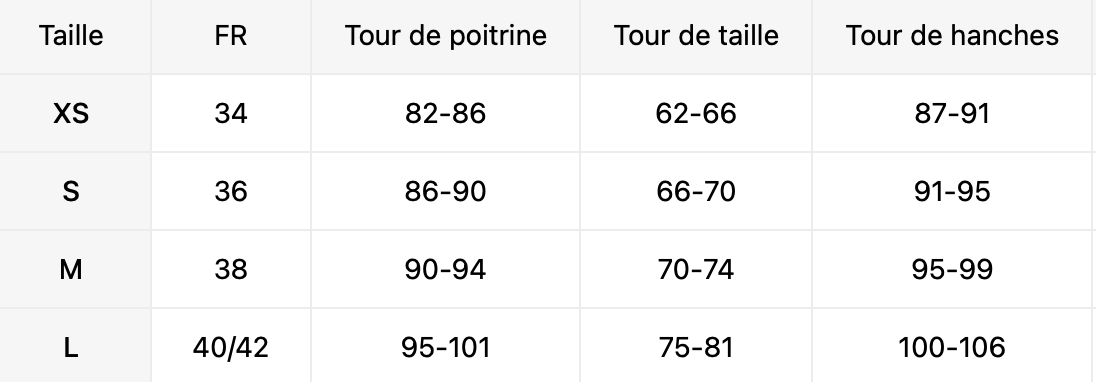Click the Tour de hanches header

tap(952, 36)
